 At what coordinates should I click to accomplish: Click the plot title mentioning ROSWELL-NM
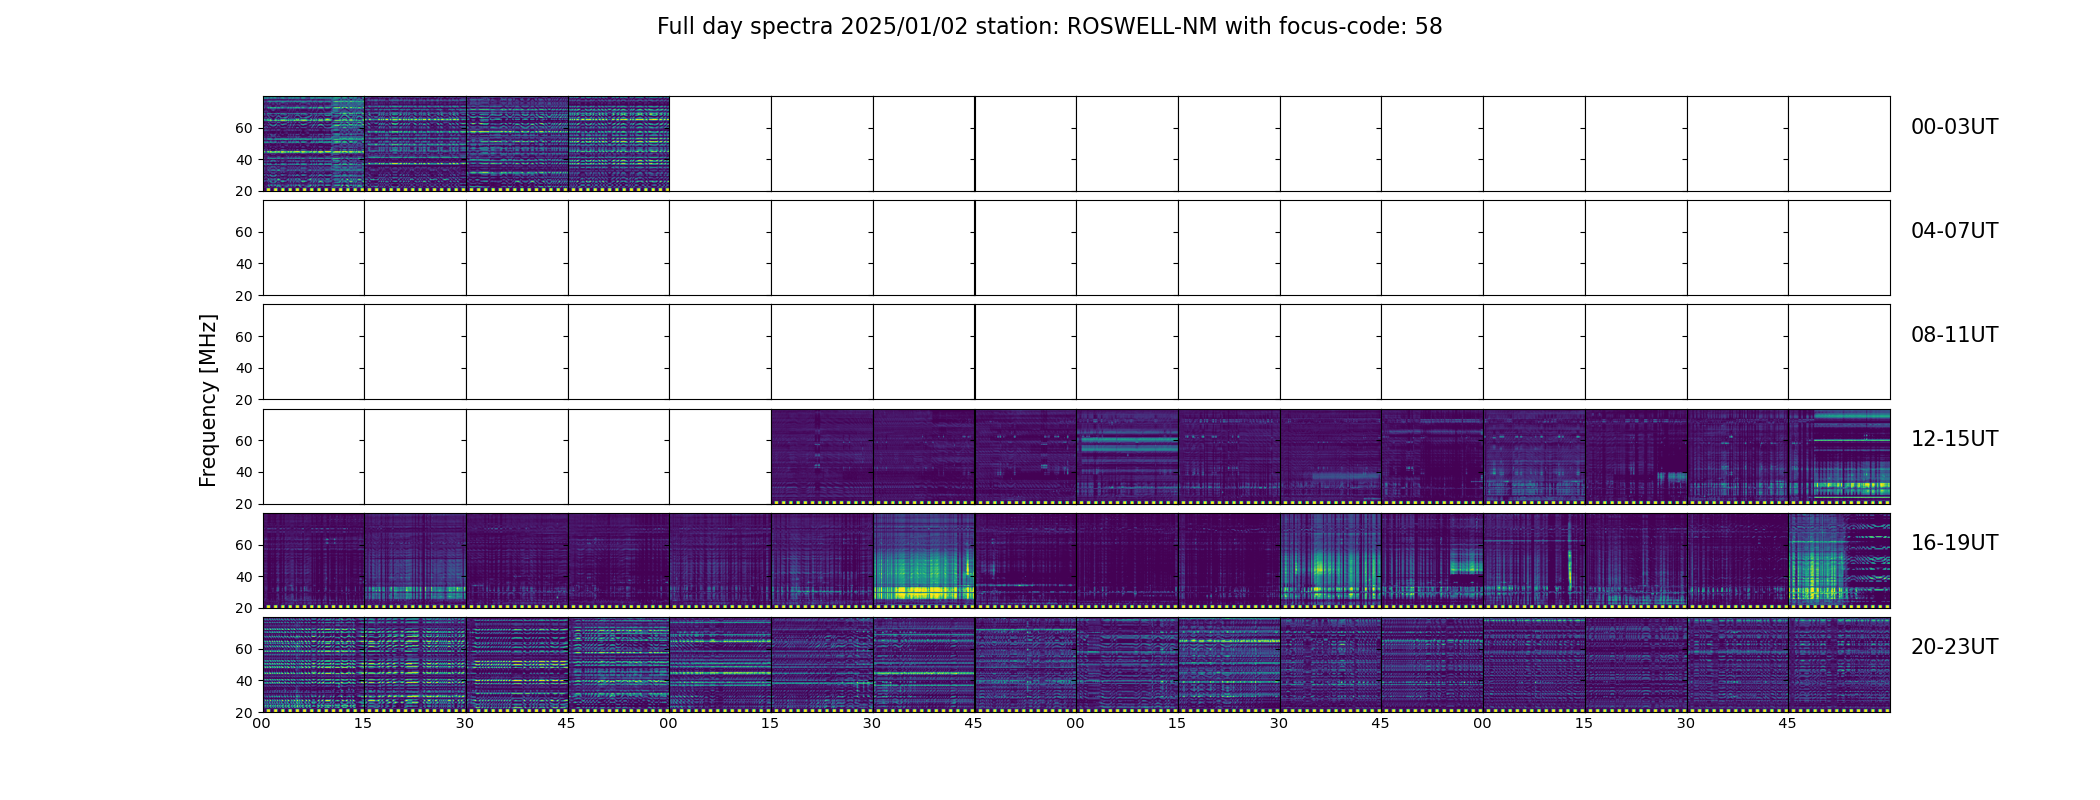1049,27
